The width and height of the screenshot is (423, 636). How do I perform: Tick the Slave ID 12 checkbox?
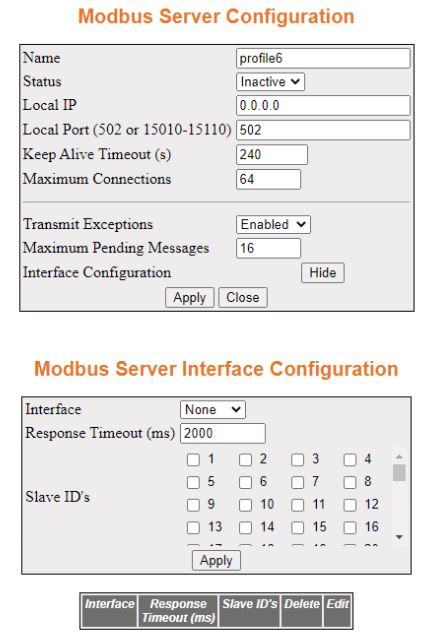click(350, 505)
